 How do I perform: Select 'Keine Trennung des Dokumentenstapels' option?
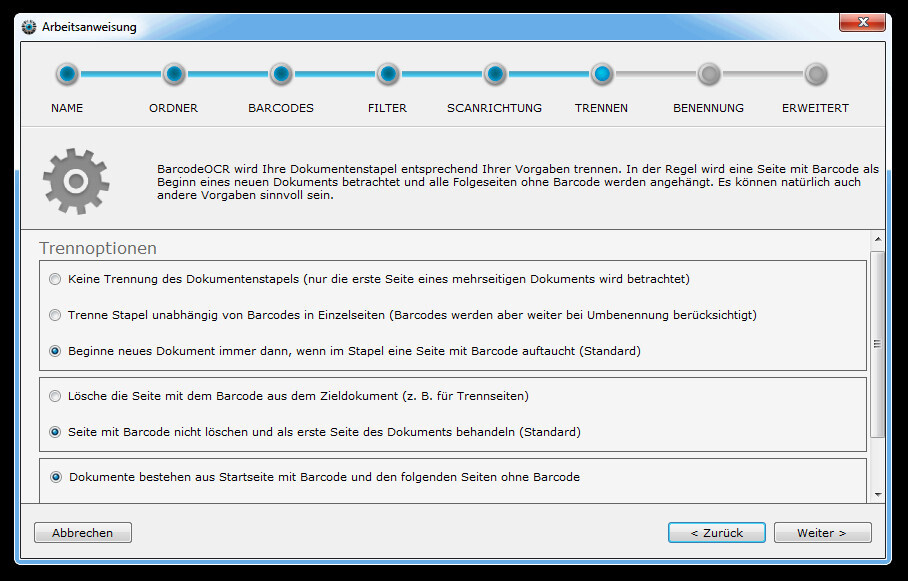tap(55, 279)
